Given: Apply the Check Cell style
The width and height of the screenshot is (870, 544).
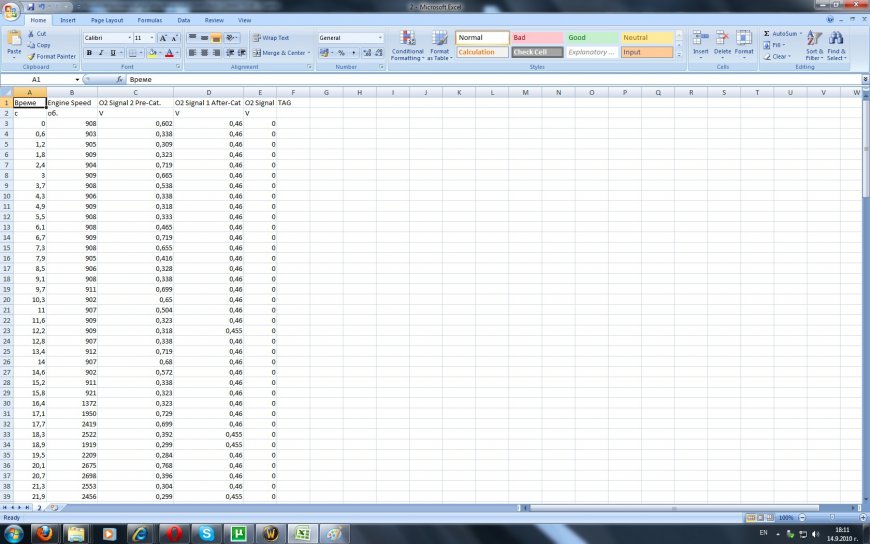Looking at the screenshot, I should pyautogui.click(x=537, y=52).
